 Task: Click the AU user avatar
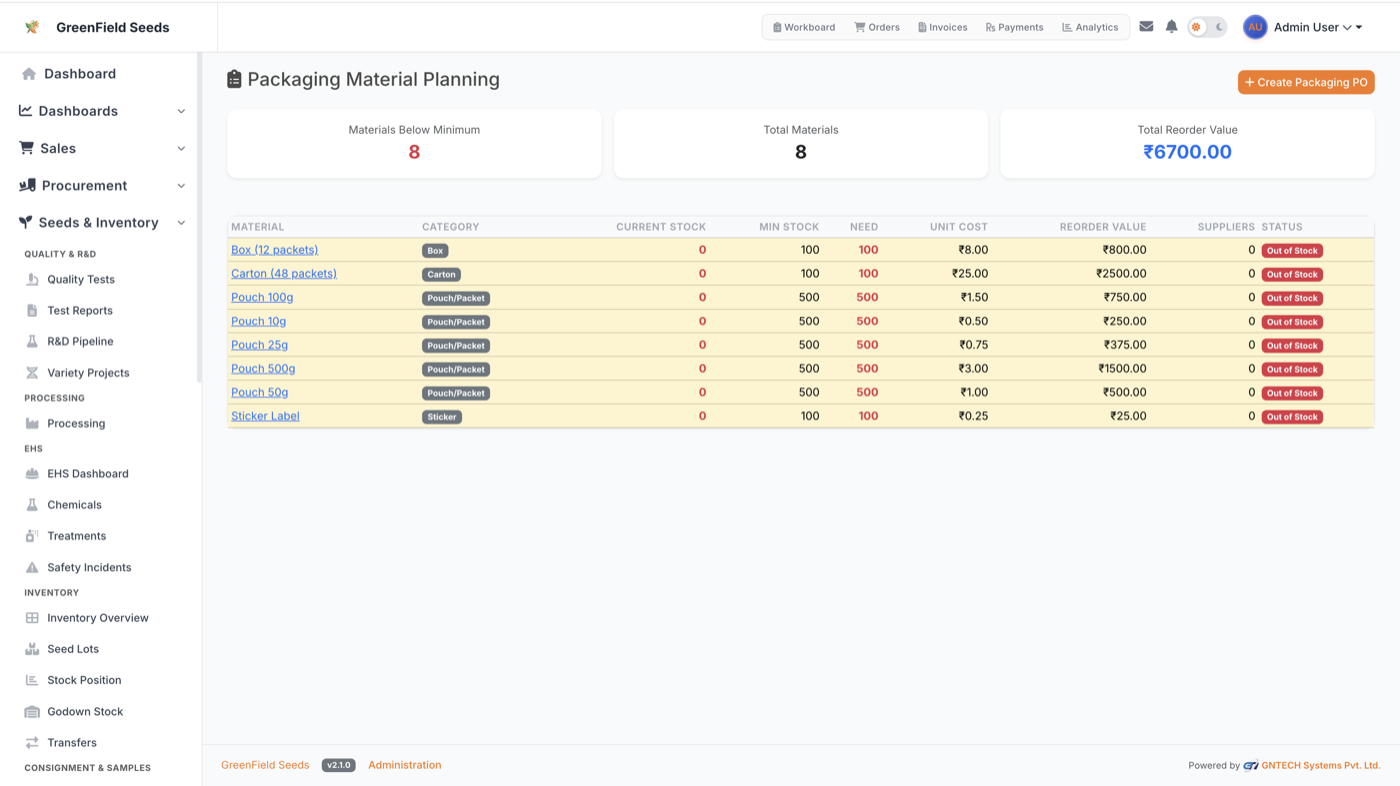1255,27
